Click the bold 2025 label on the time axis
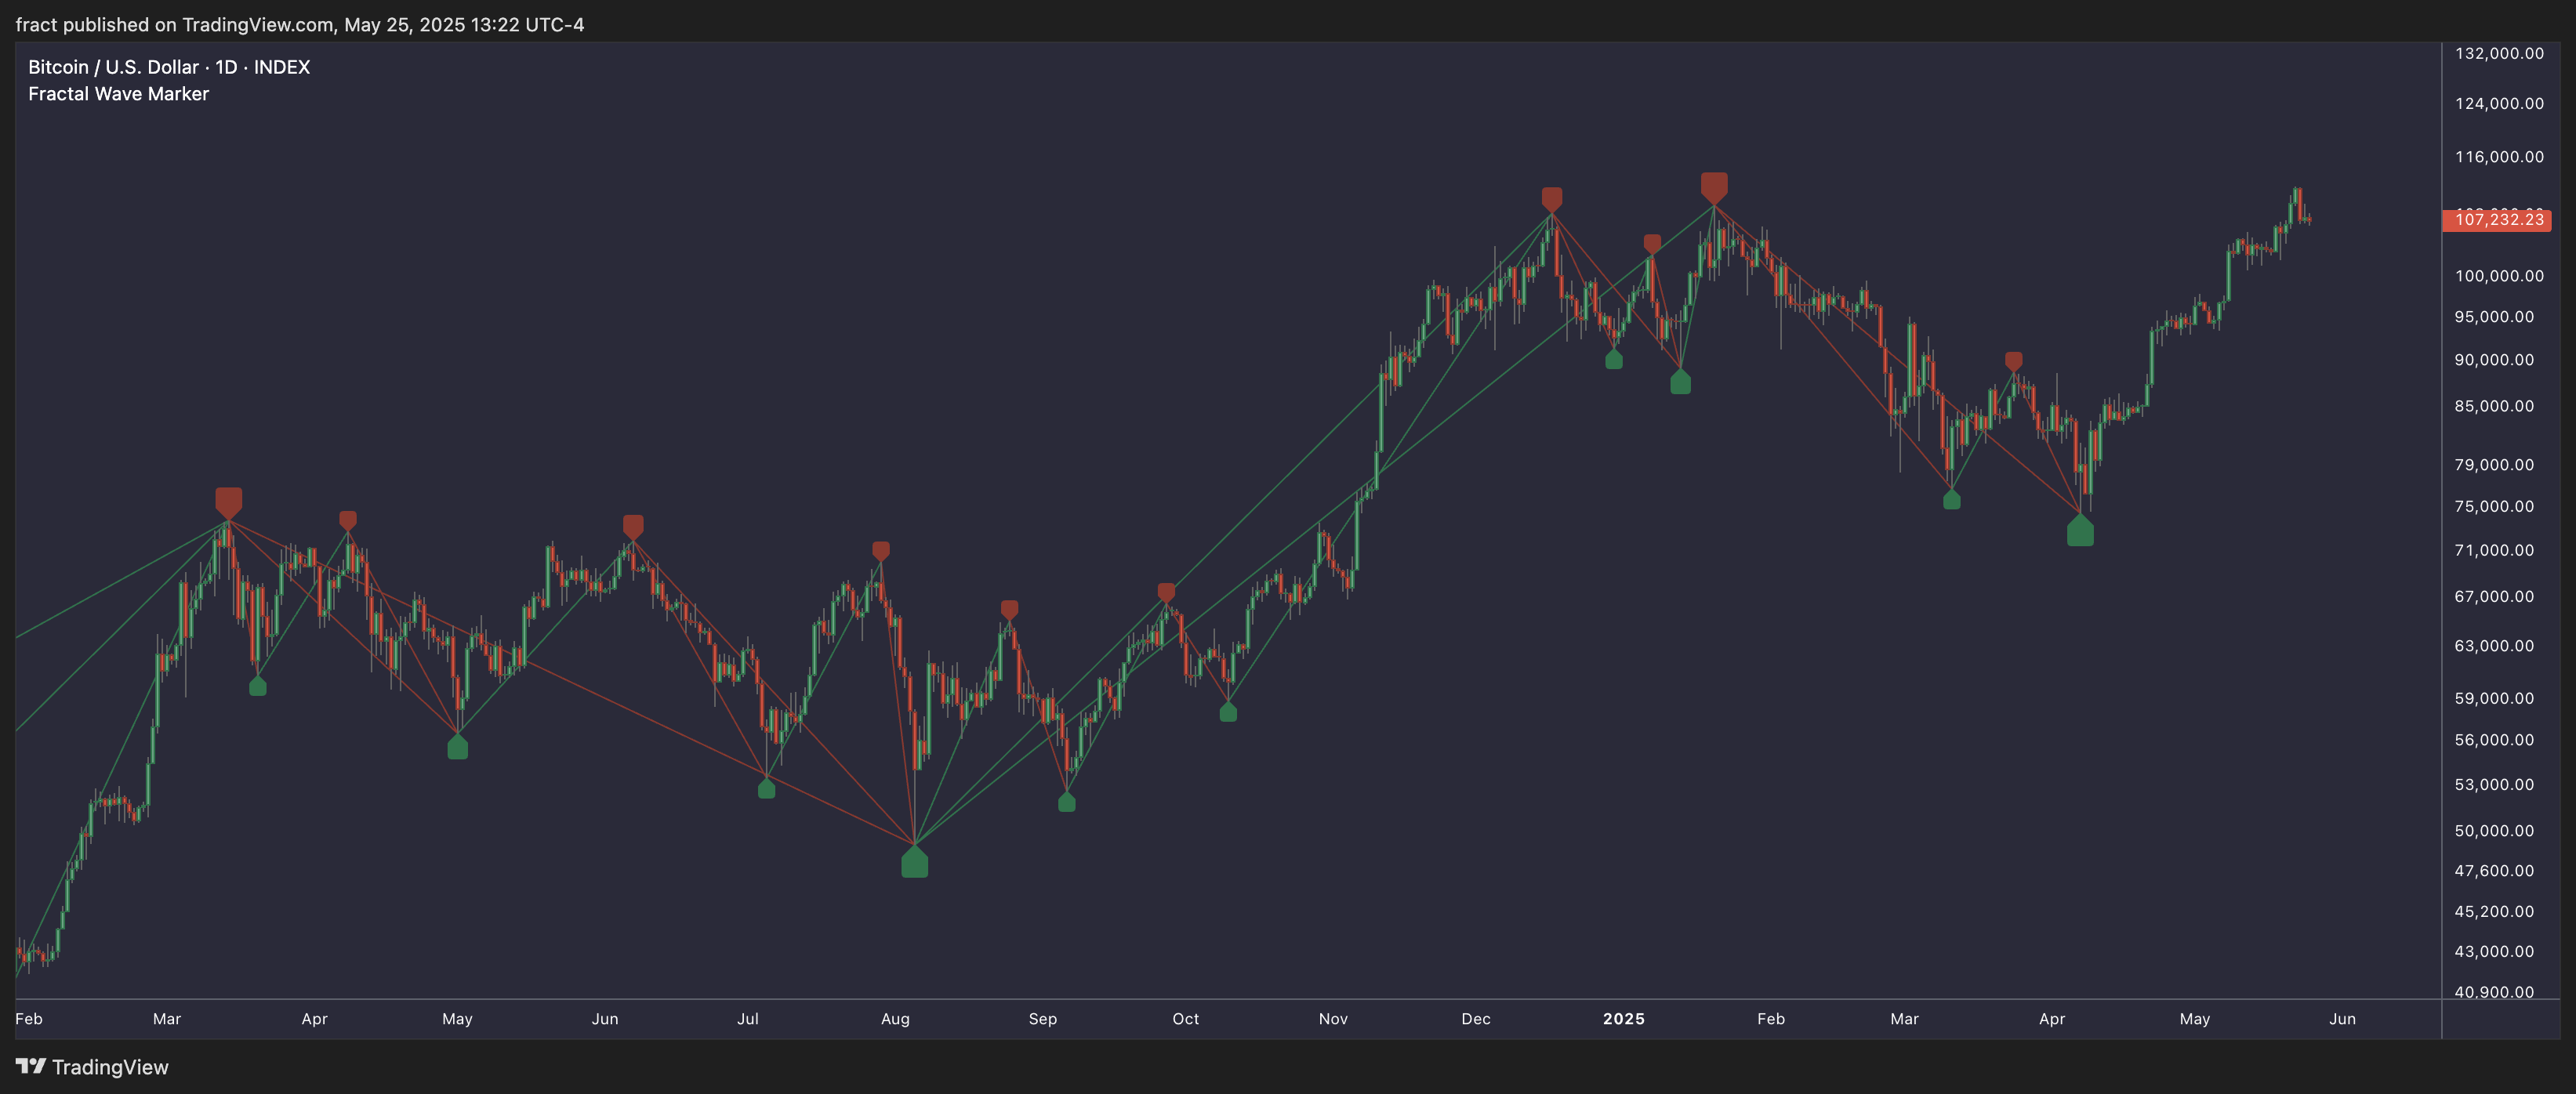Screen dimensions: 2576x1094 click(1624, 1019)
